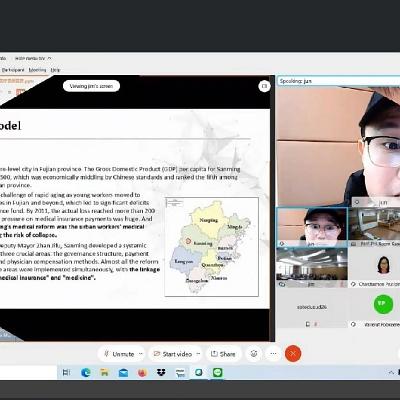The width and height of the screenshot is (400, 400).
Task: Open LINE app from taskbar
Action: pos(218,373)
